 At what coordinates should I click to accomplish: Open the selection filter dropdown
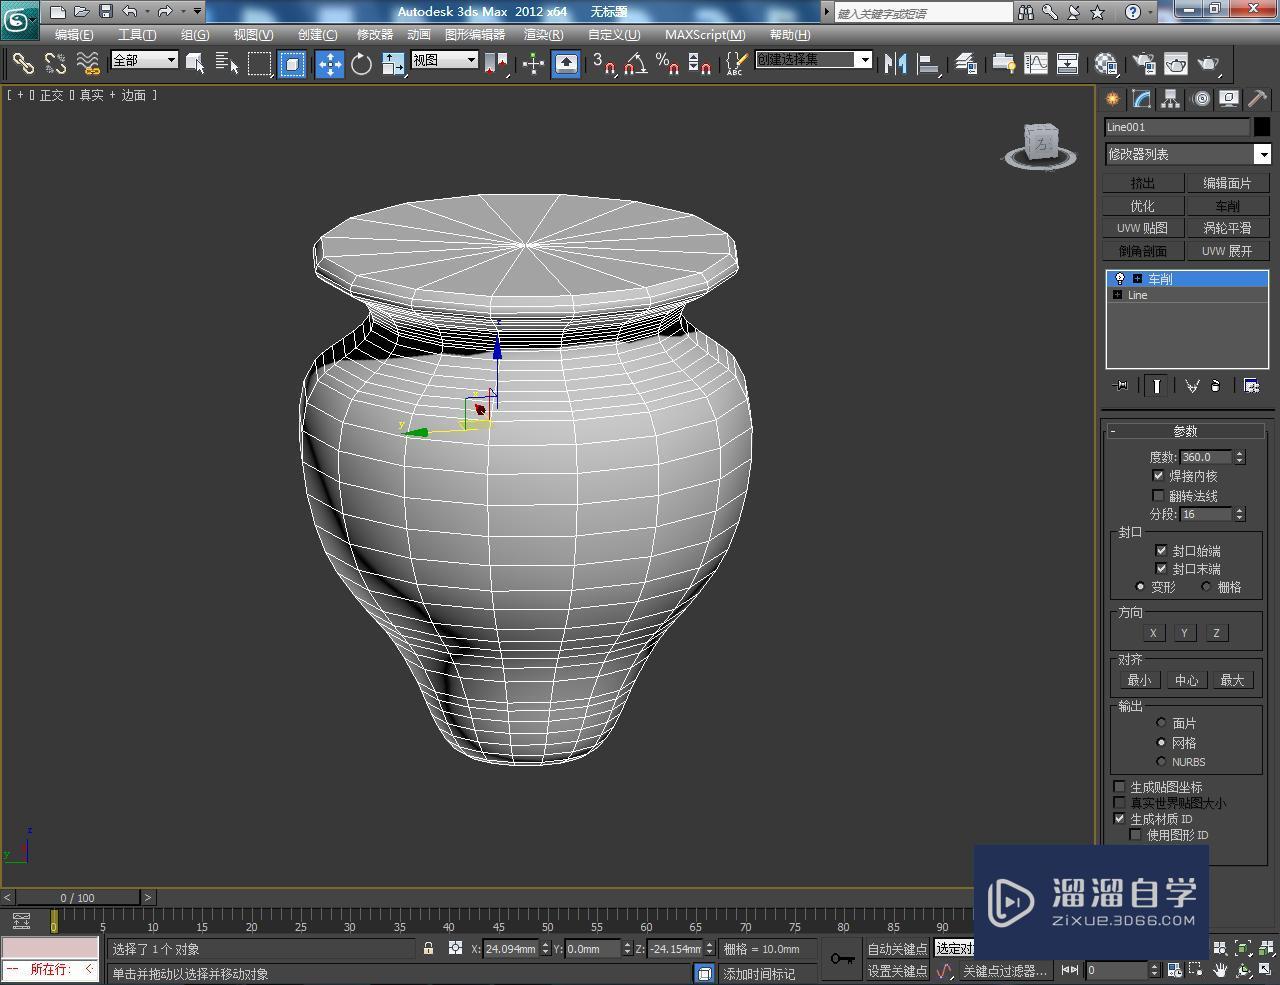(171, 60)
